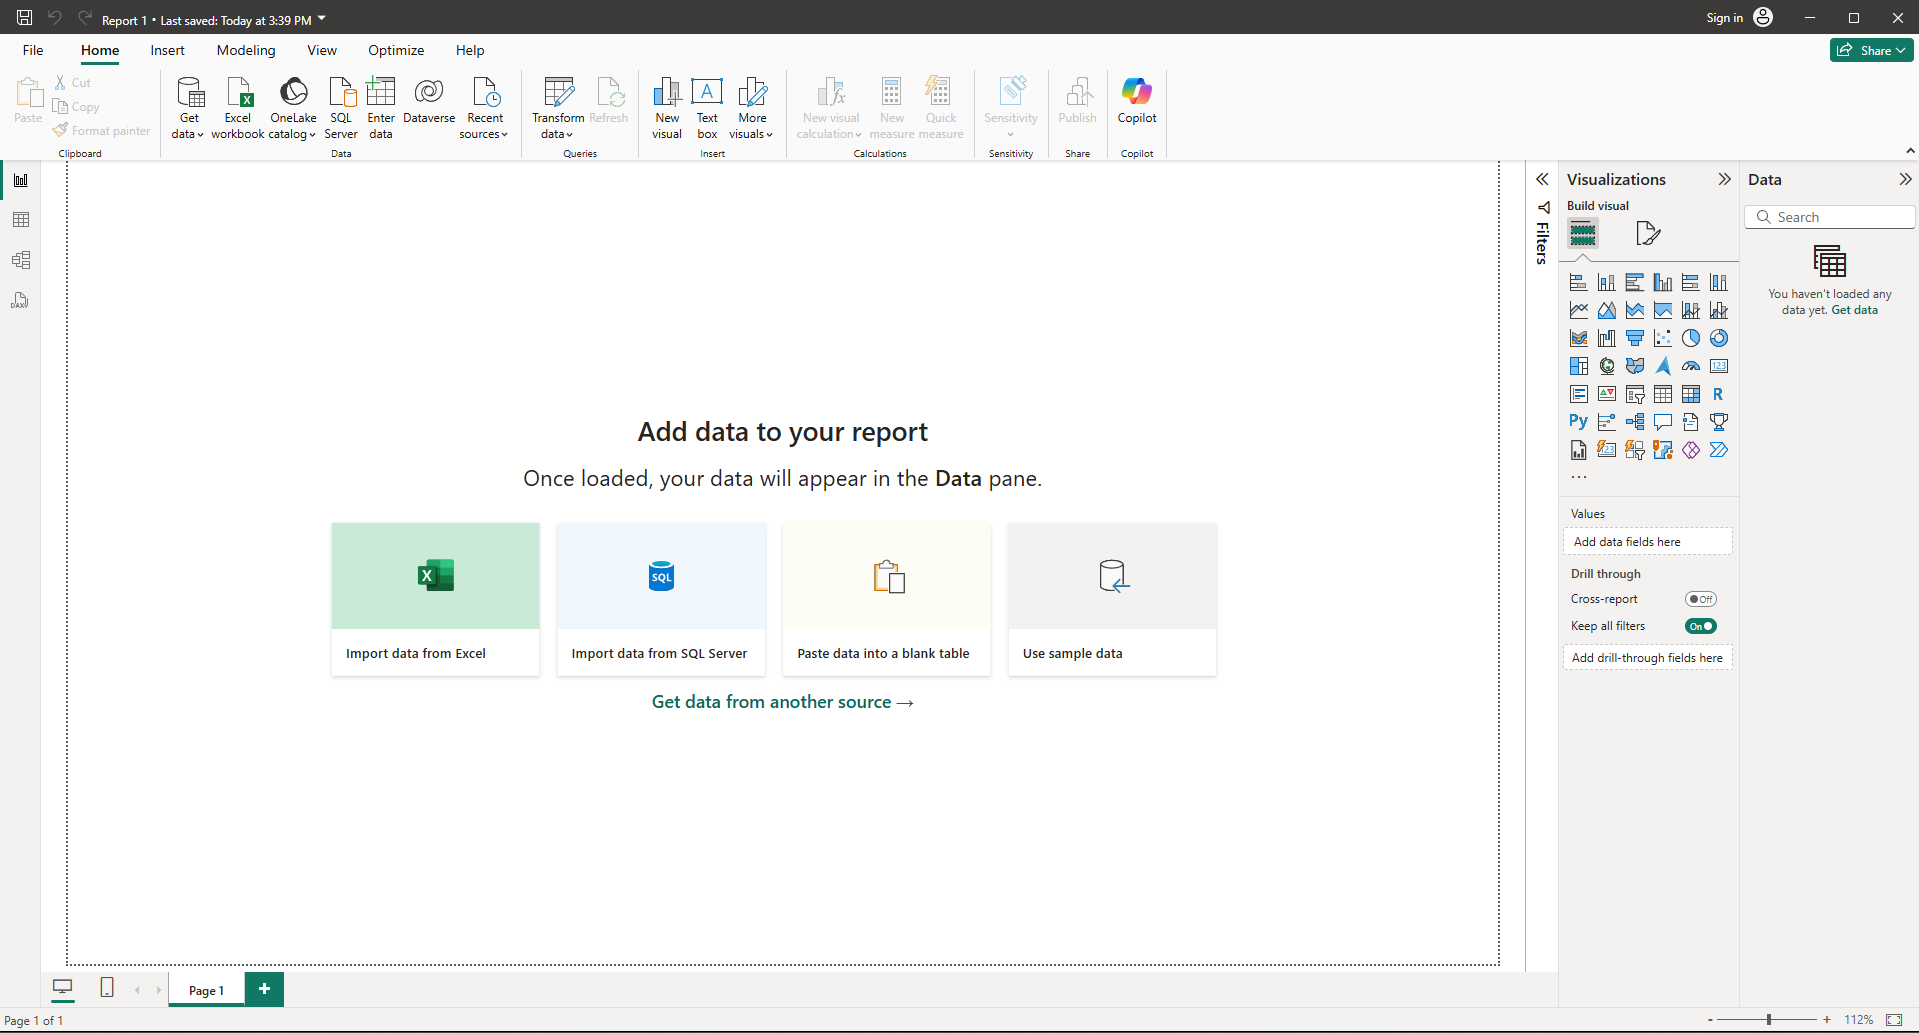Open DAX query view in left sidebar

(x=21, y=300)
